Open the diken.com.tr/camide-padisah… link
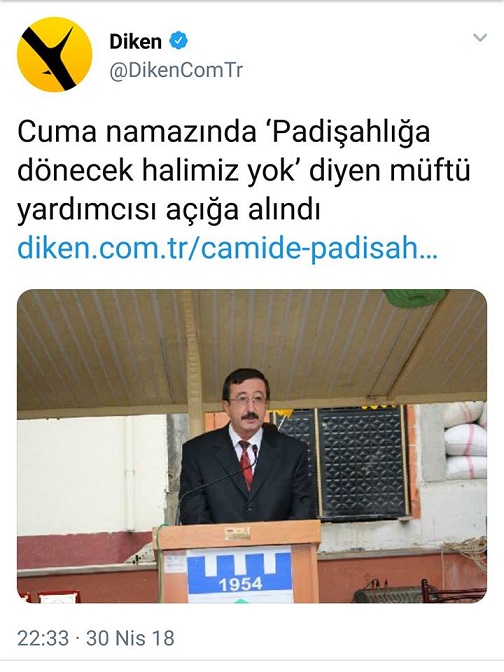 (x=228, y=248)
